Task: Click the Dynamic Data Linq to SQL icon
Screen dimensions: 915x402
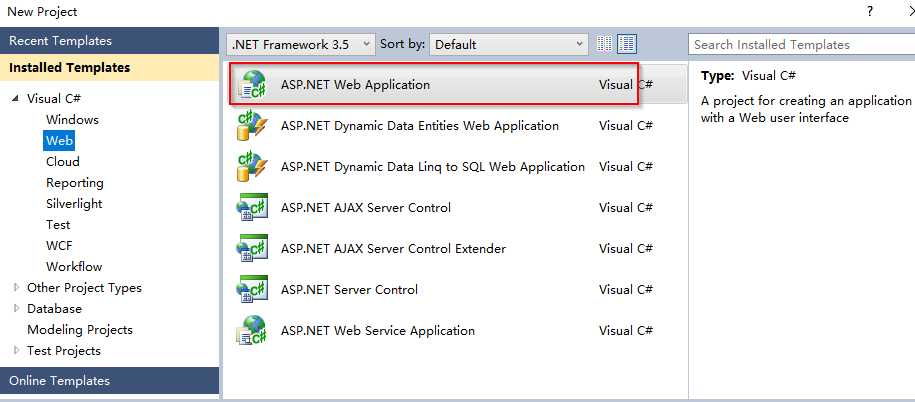Action: tap(252, 167)
